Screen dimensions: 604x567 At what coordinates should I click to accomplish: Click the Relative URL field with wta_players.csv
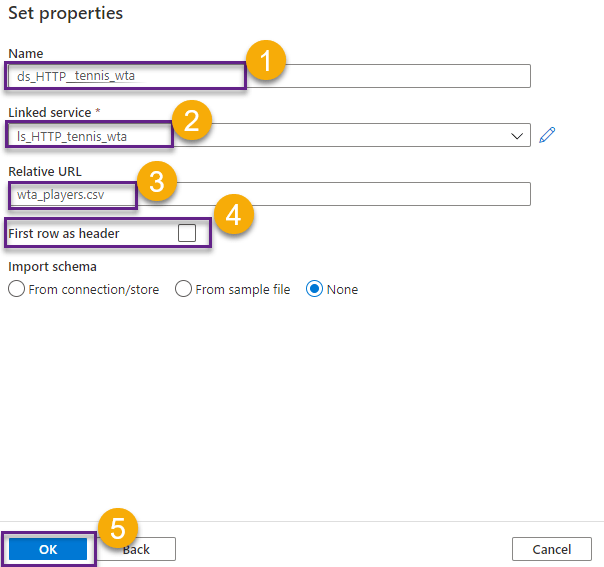[x=300, y=194]
